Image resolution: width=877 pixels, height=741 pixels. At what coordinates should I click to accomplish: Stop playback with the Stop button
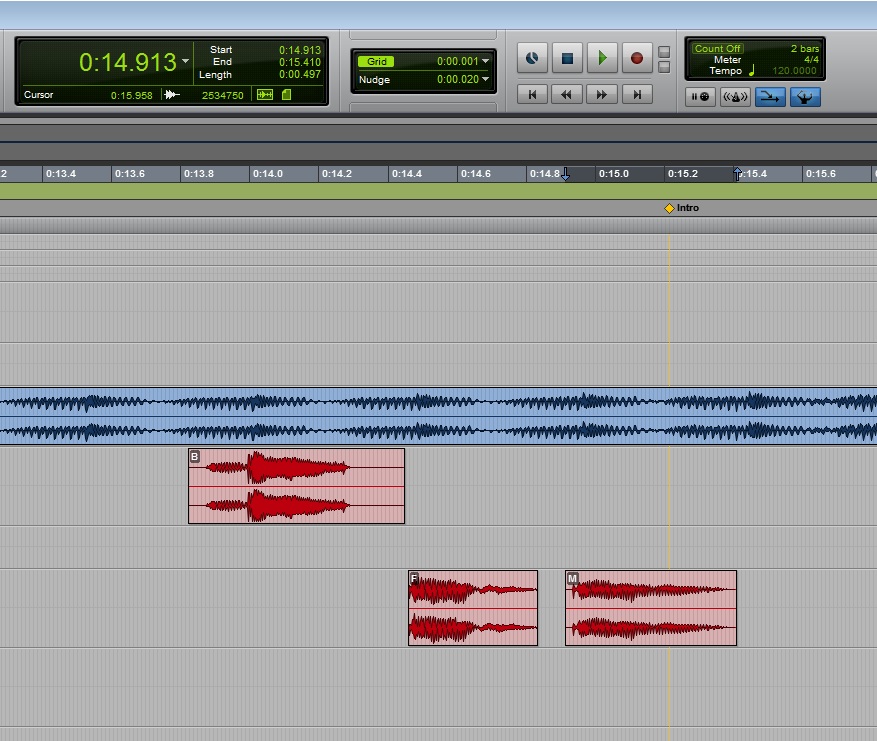click(567, 58)
